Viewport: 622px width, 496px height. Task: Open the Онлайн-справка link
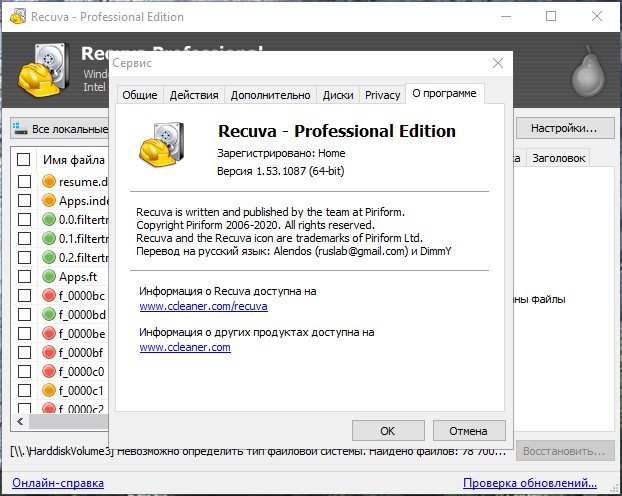[x=58, y=483]
